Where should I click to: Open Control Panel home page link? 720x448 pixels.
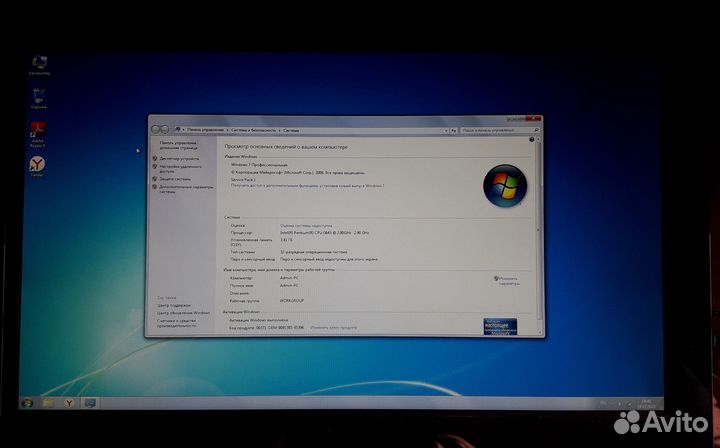click(178, 146)
